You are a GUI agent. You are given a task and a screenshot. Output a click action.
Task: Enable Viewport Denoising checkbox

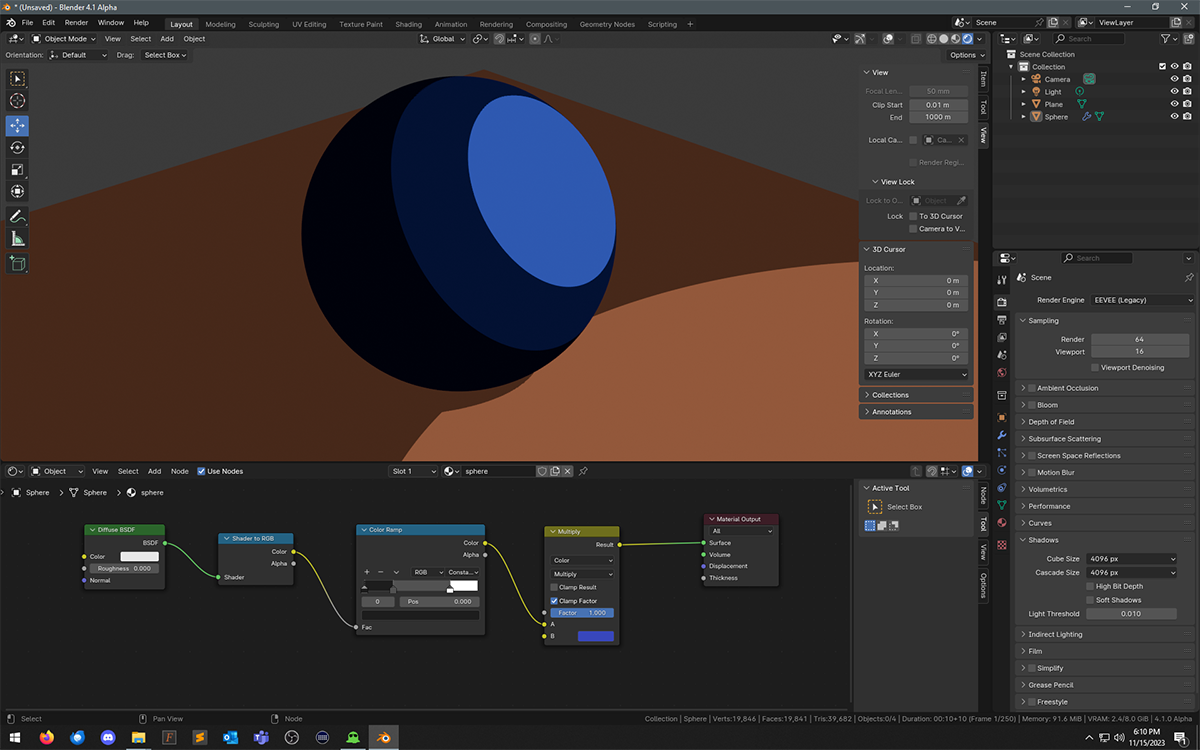pos(1095,368)
